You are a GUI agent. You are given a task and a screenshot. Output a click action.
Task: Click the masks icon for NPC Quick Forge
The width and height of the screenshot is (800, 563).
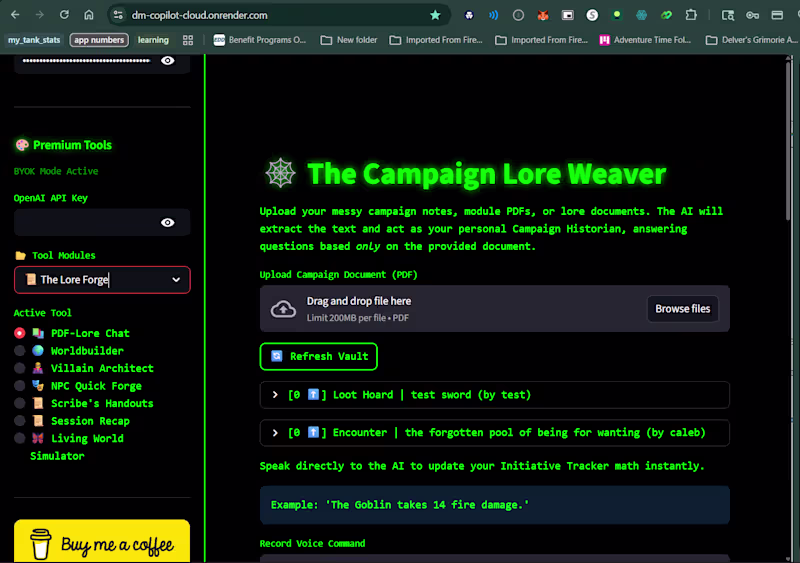[38, 385]
